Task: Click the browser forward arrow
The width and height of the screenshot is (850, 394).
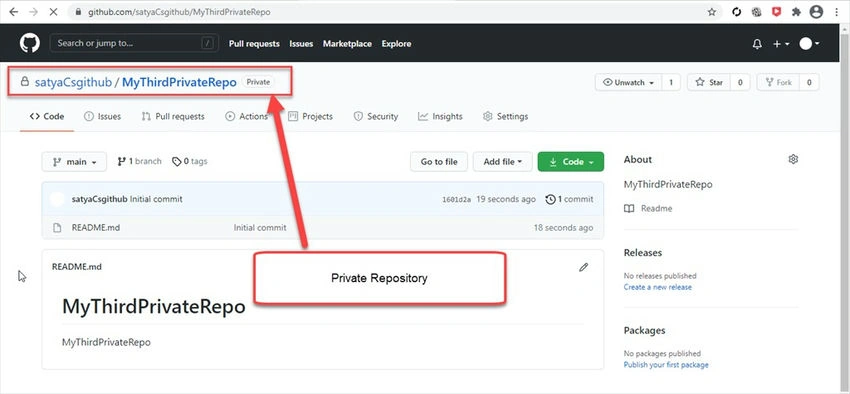Action: (33, 12)
